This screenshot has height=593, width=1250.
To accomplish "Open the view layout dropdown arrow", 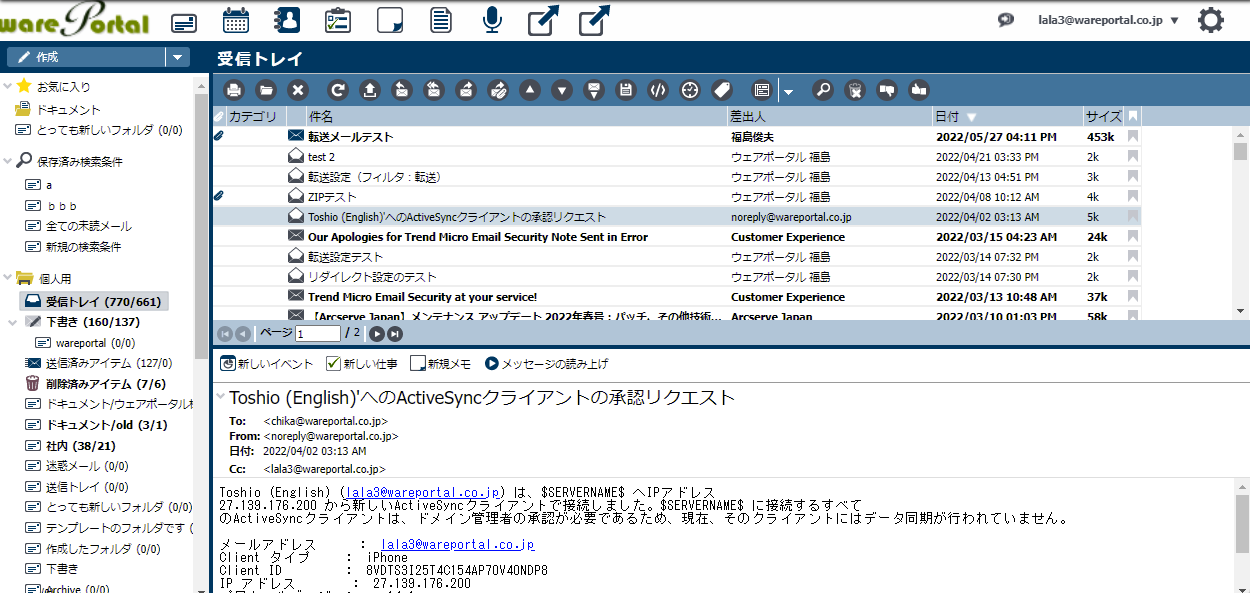I will pyautogui.click(x=788, y=91).
